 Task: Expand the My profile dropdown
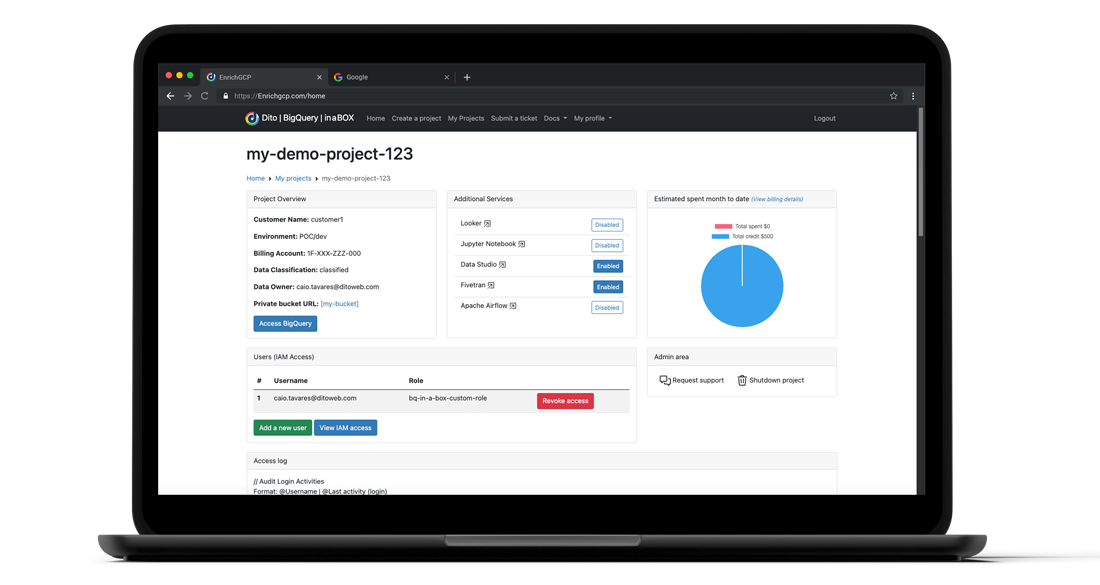[593, 119]
